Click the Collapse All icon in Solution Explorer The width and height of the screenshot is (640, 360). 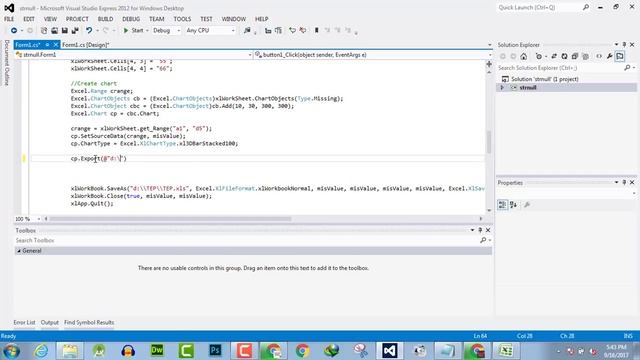tap(575, 56)
